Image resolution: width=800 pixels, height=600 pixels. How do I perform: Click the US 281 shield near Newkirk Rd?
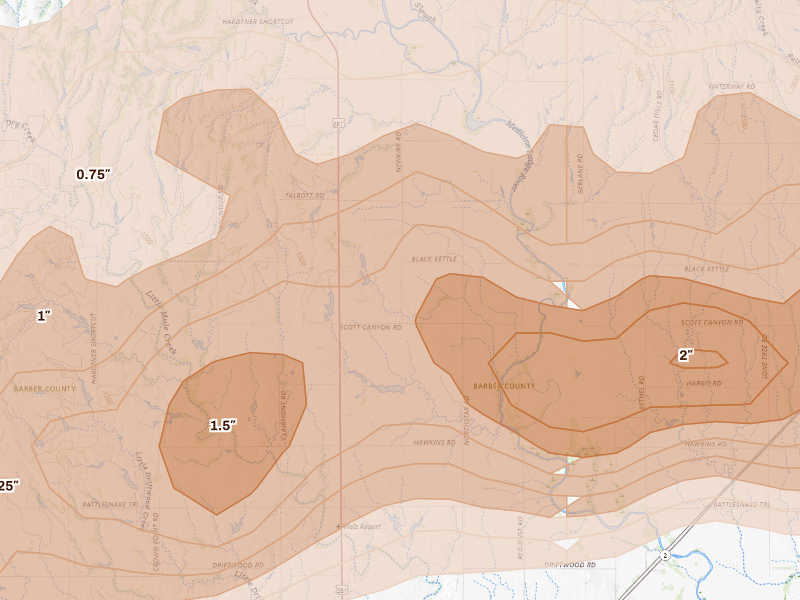[338, 123]
